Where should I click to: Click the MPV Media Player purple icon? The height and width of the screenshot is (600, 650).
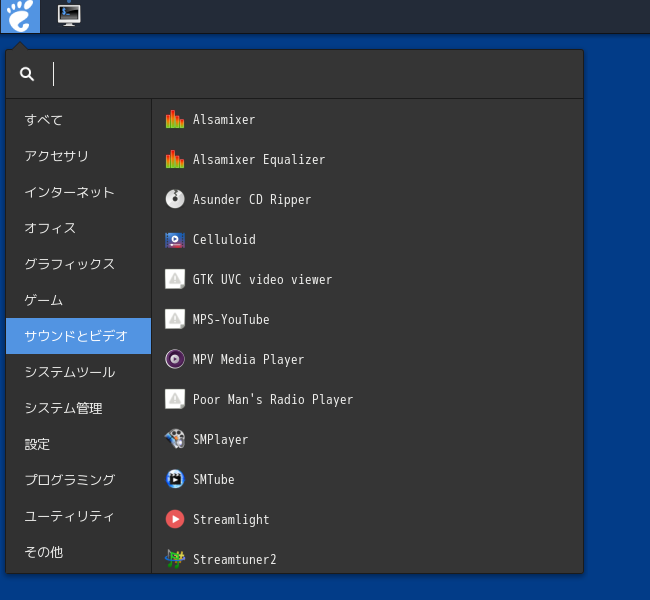pyautogui.click(x=175, y=359)
